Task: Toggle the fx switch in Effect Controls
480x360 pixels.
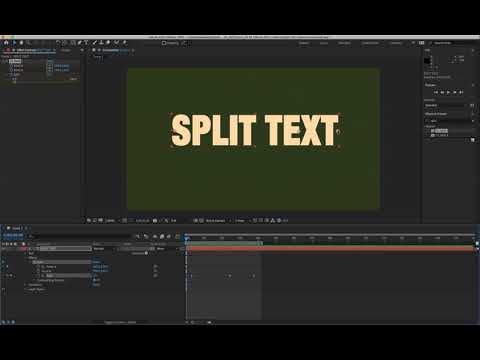Action: point(6,61)
